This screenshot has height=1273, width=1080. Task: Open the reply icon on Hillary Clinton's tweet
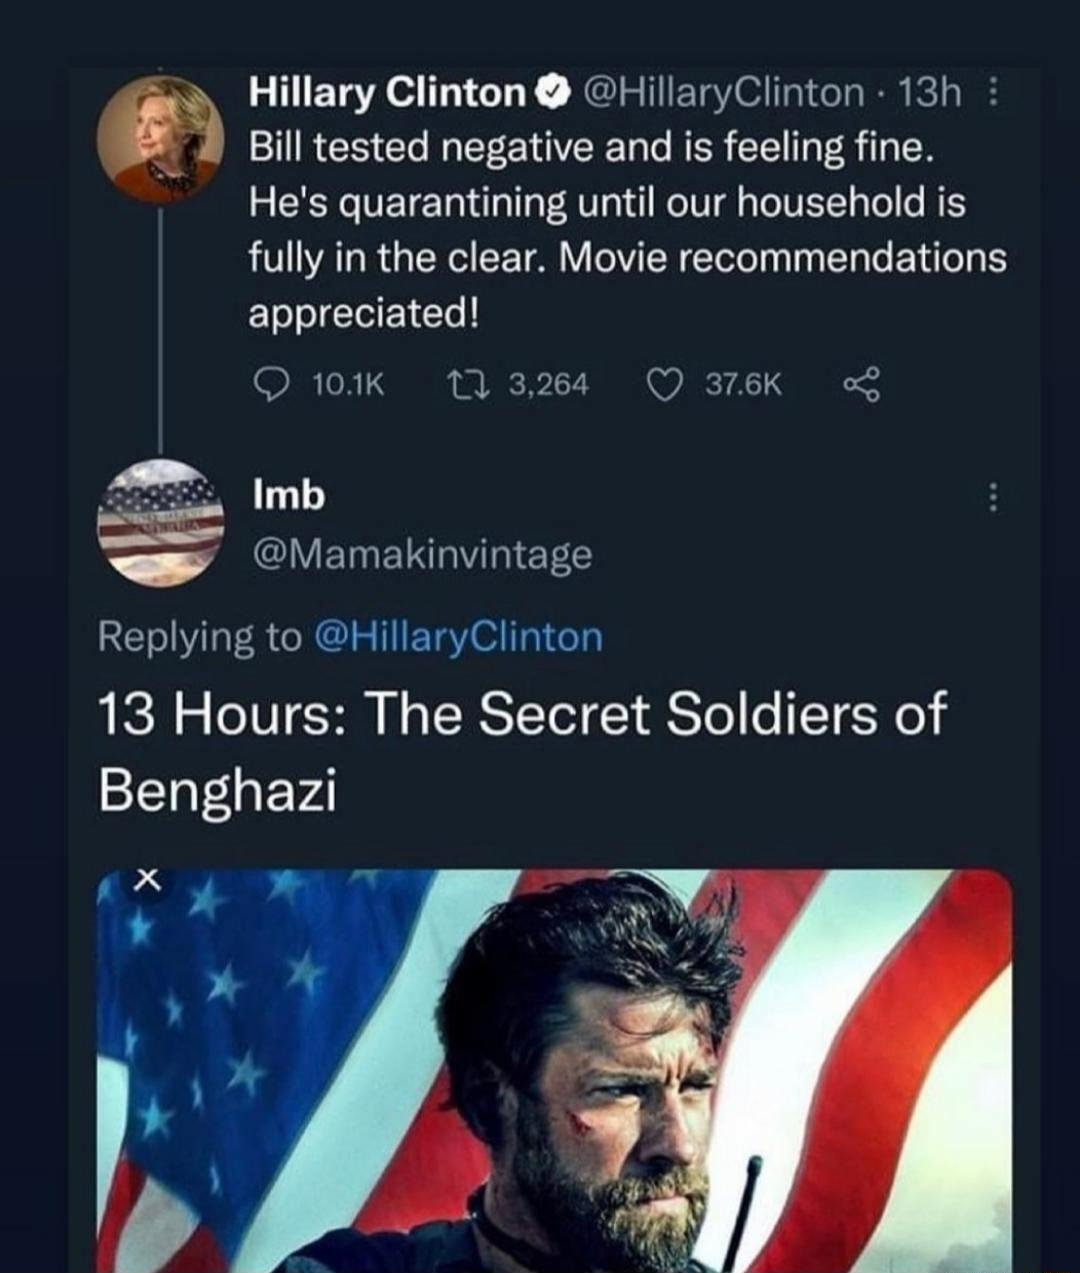274,383
